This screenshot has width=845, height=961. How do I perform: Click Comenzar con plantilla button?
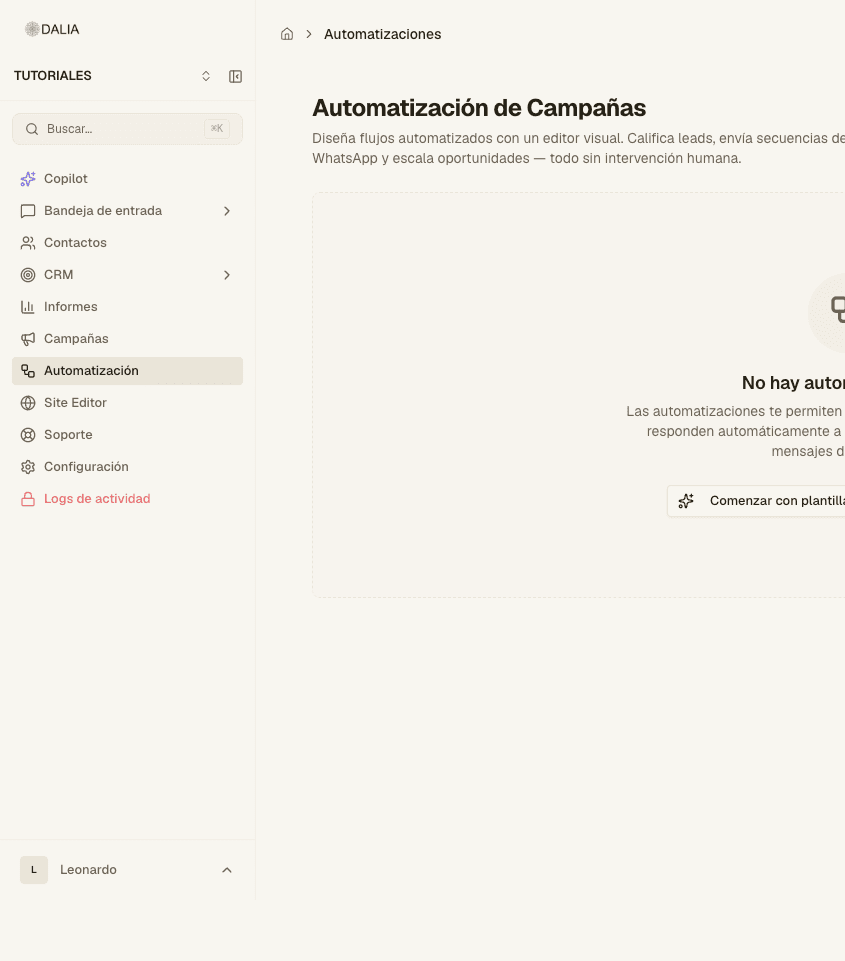(756, 501)
